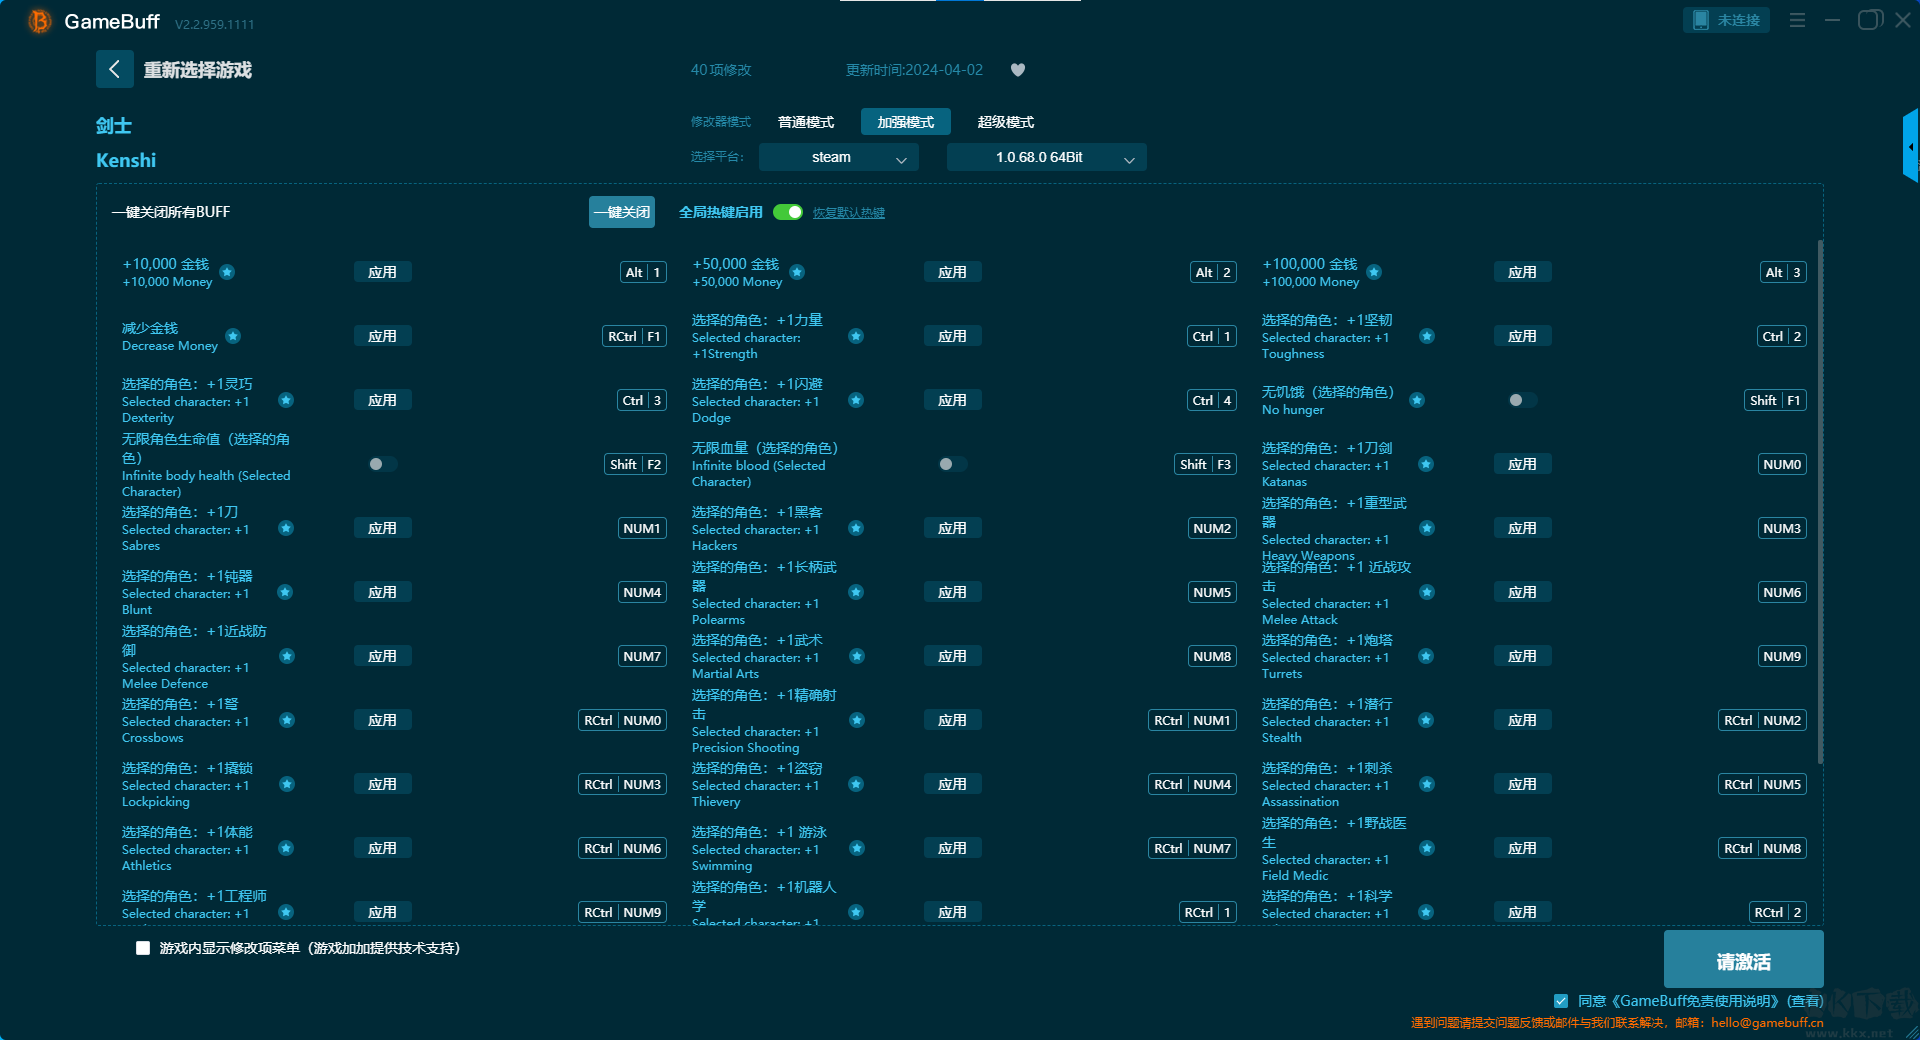Click the vertical scrollbar of cheat list
Screen dimensions: 1920x1040
(x=1819, y=500)
